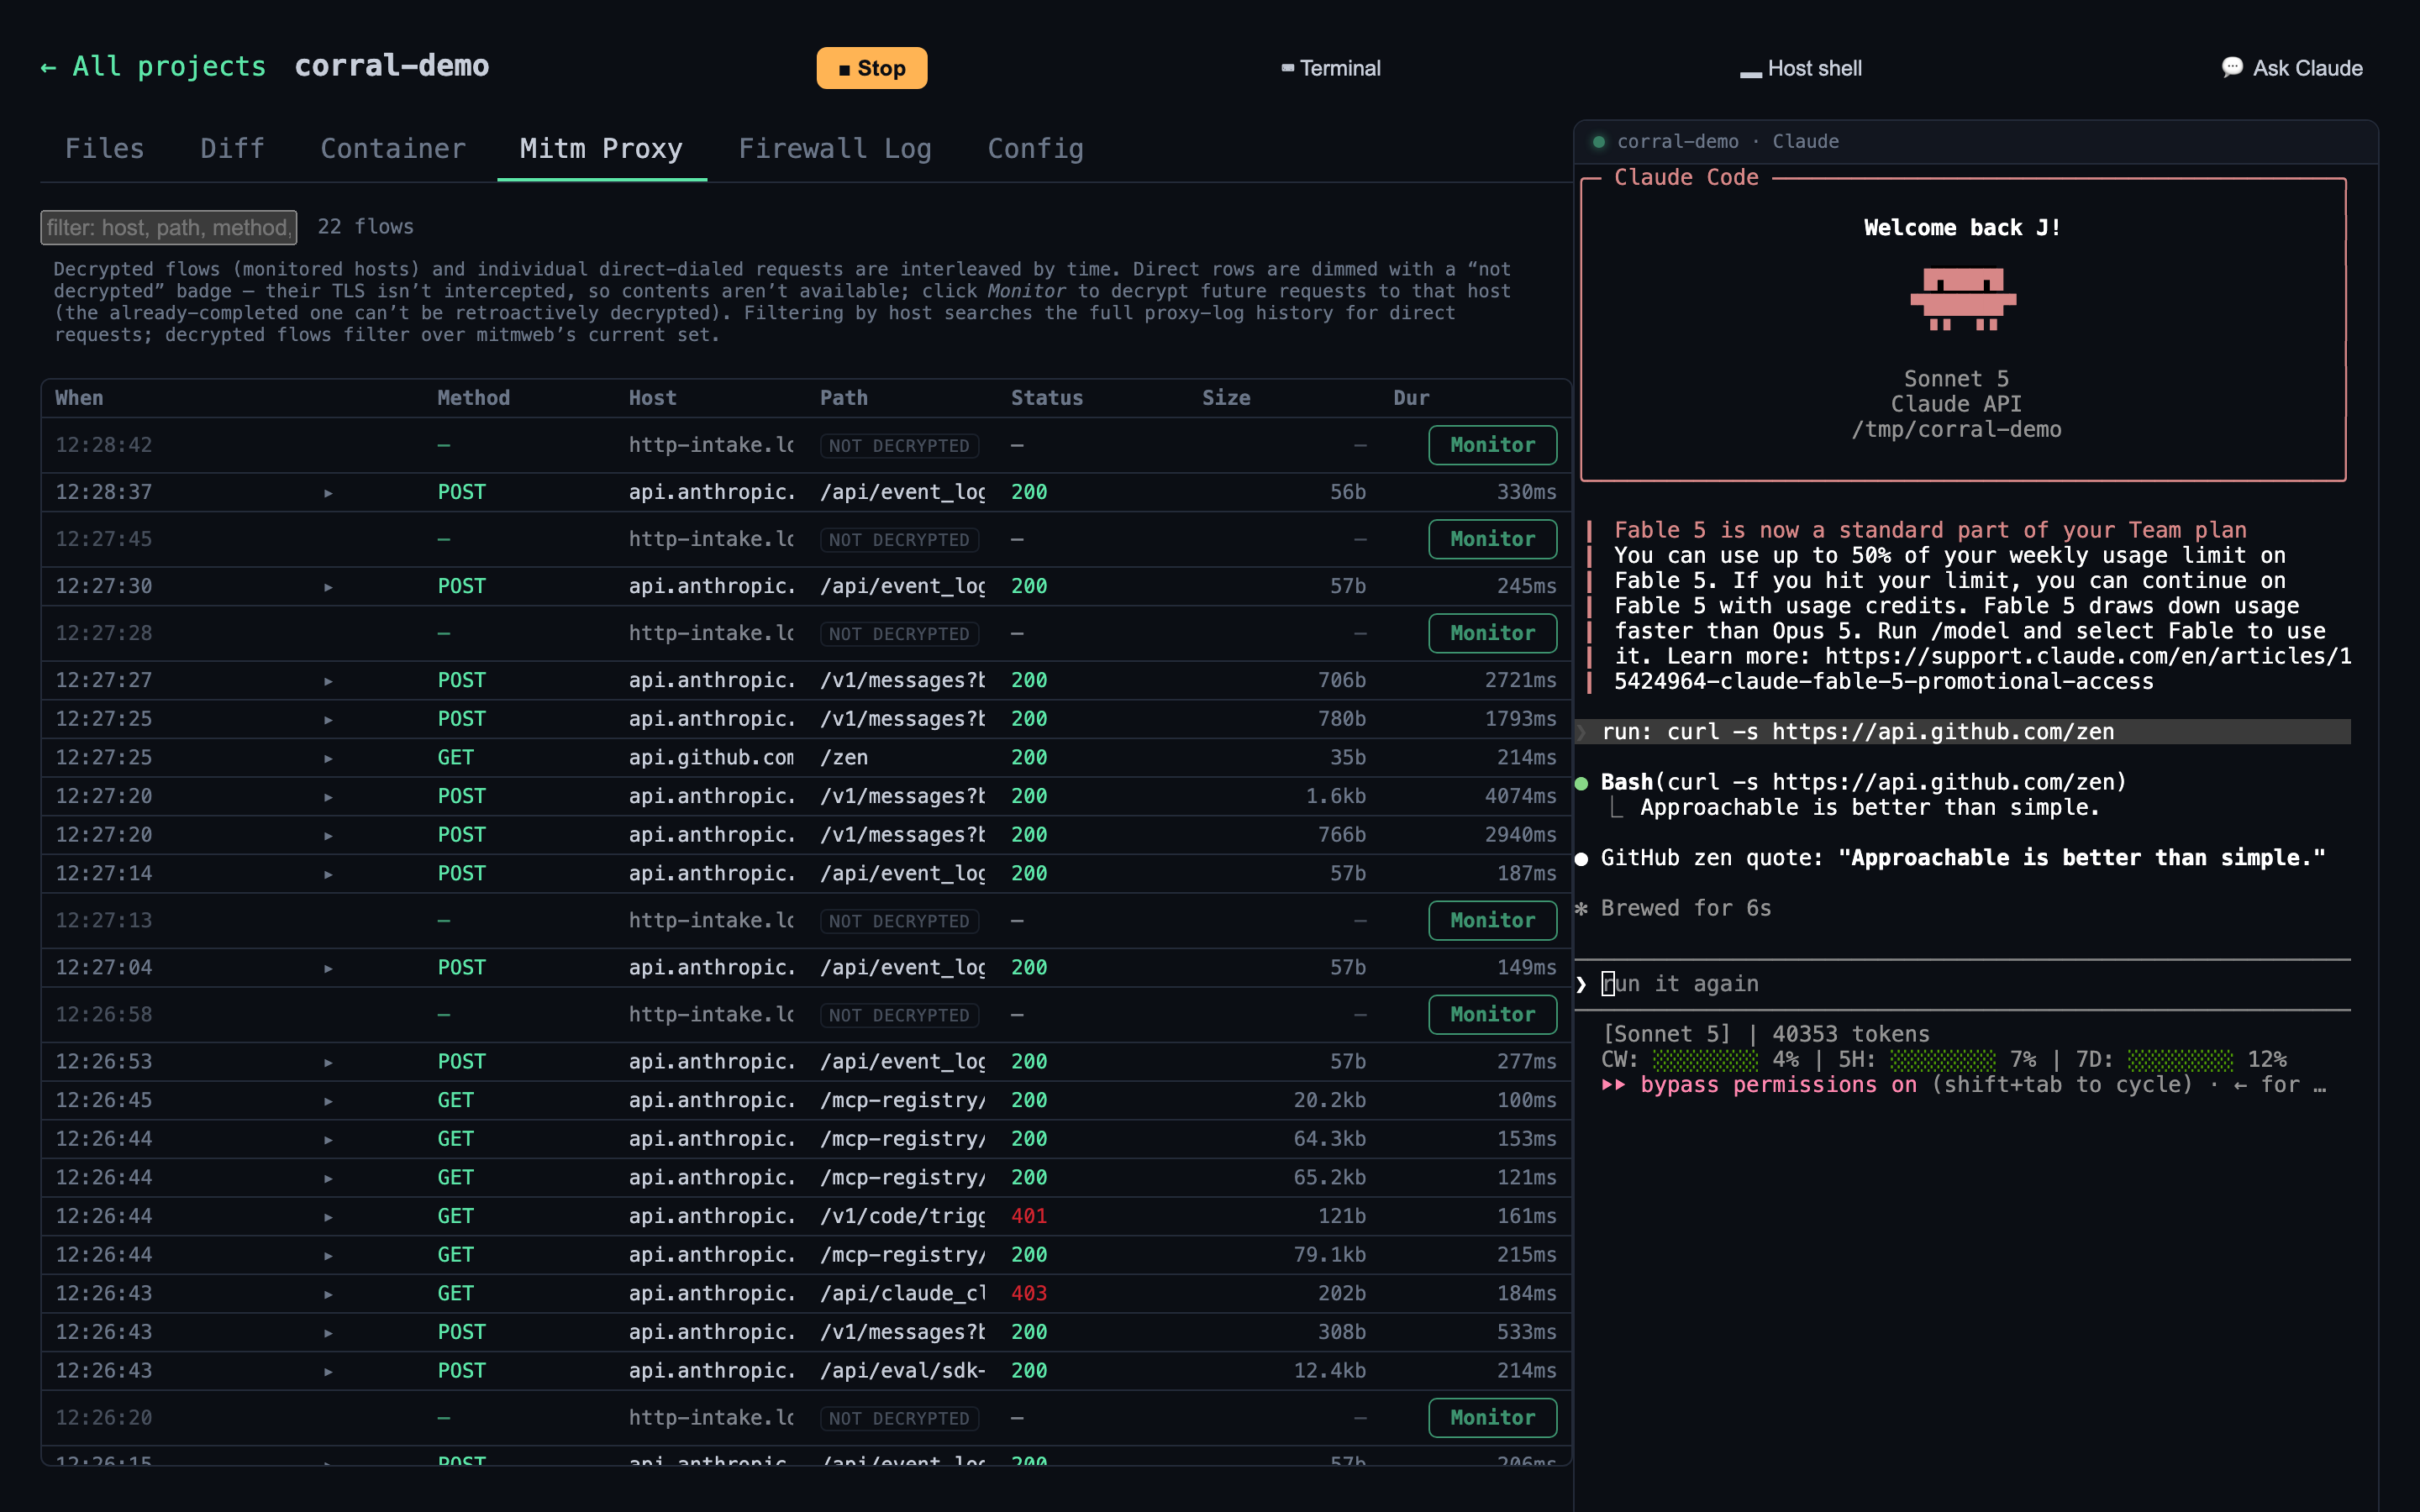Expand the 12:27:04 POST event_log flow

click(328, 969)
